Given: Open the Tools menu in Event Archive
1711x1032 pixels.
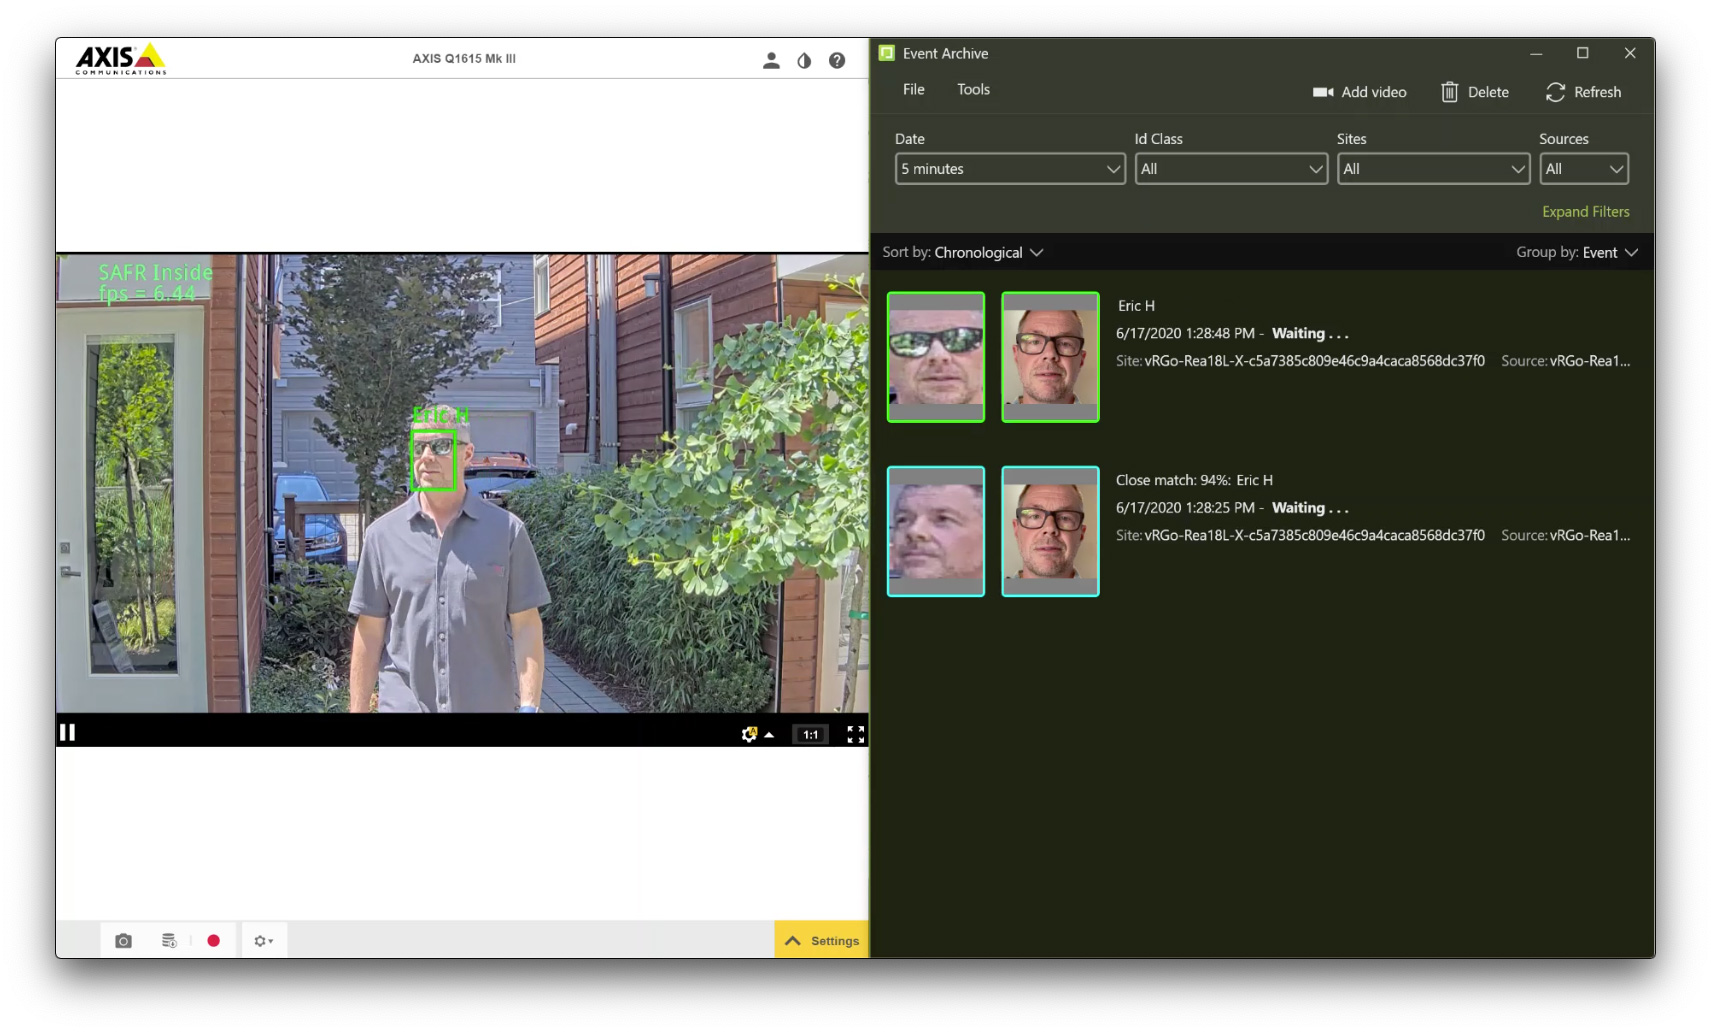Looking at the screenshot, I should click(x=973, y=89).
